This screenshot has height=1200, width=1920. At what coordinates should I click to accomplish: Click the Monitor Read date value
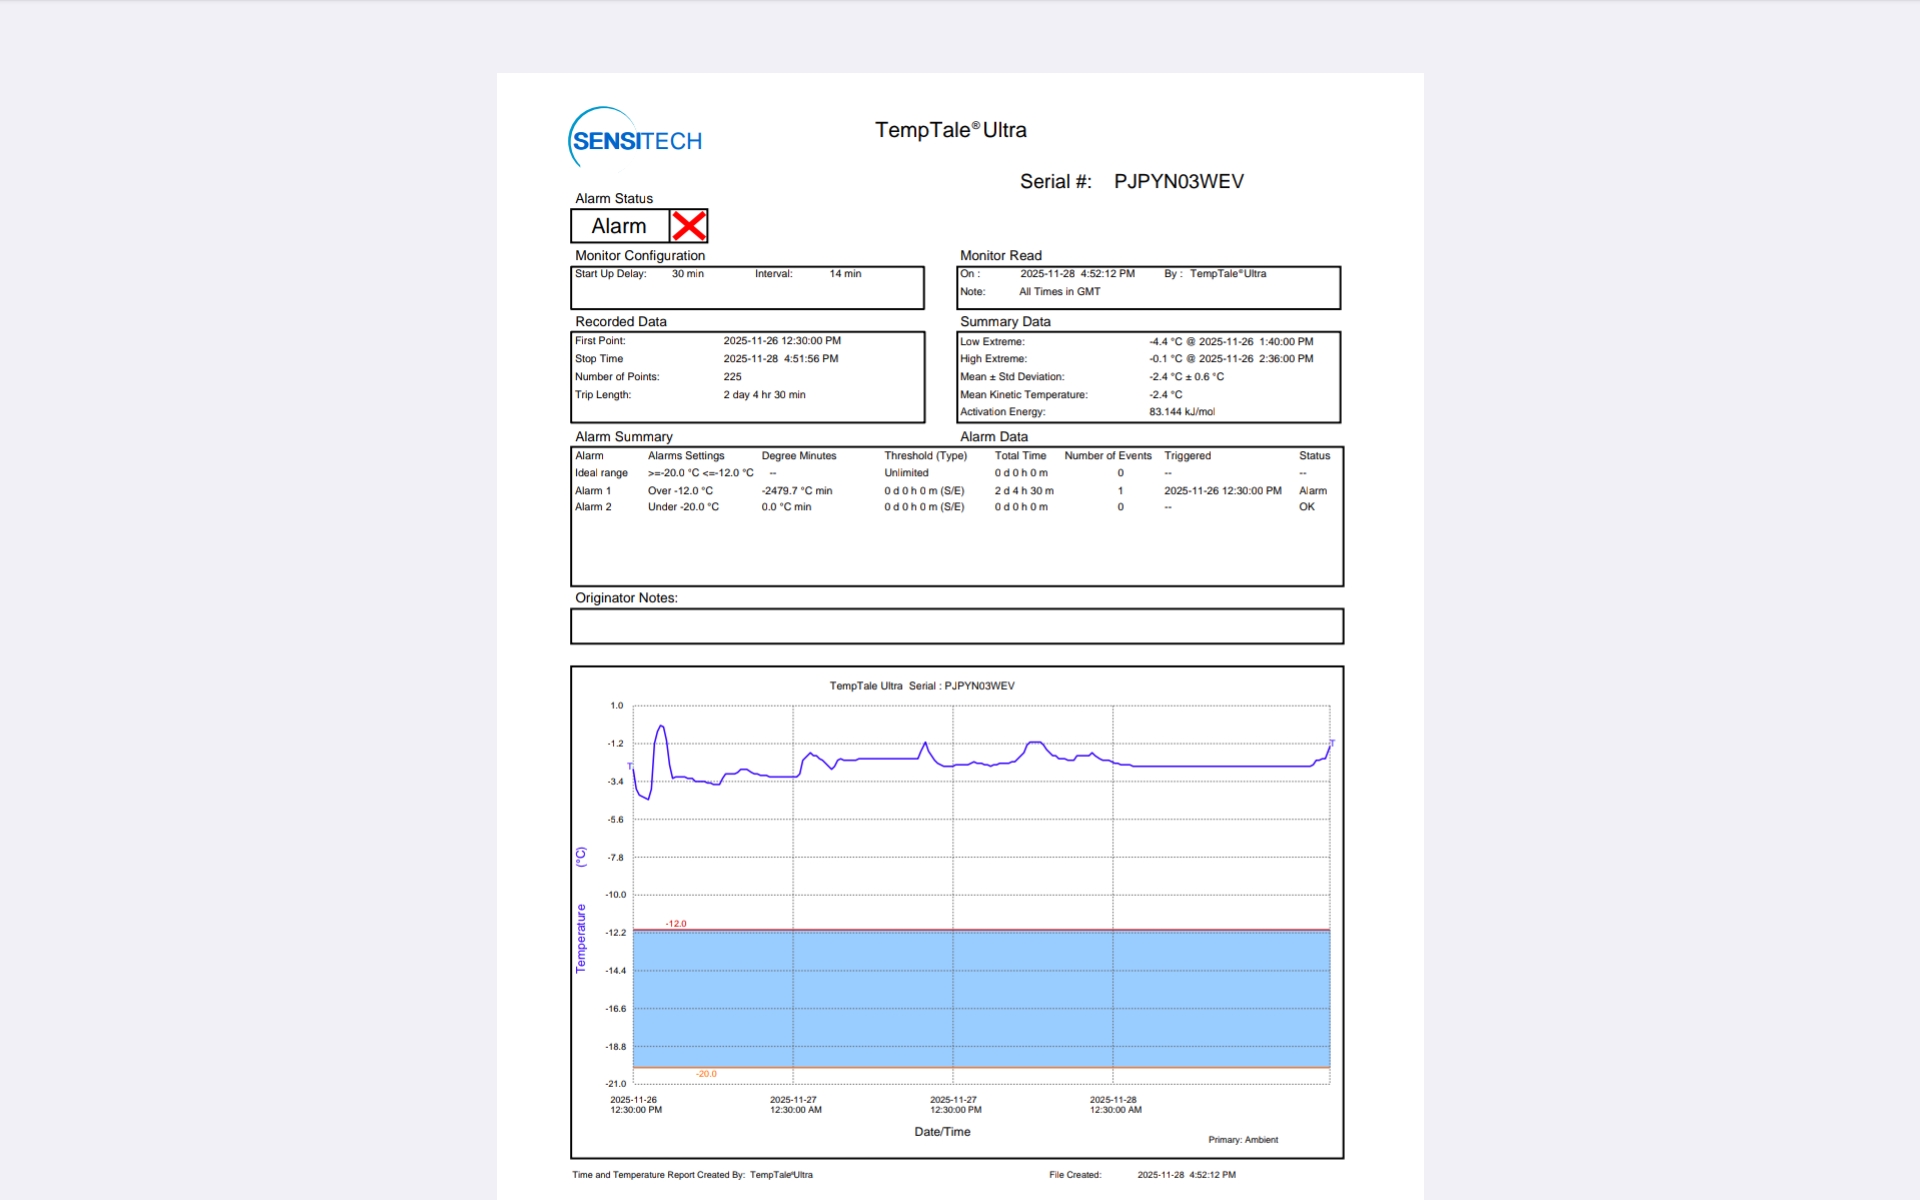(x=1077, y=274)
